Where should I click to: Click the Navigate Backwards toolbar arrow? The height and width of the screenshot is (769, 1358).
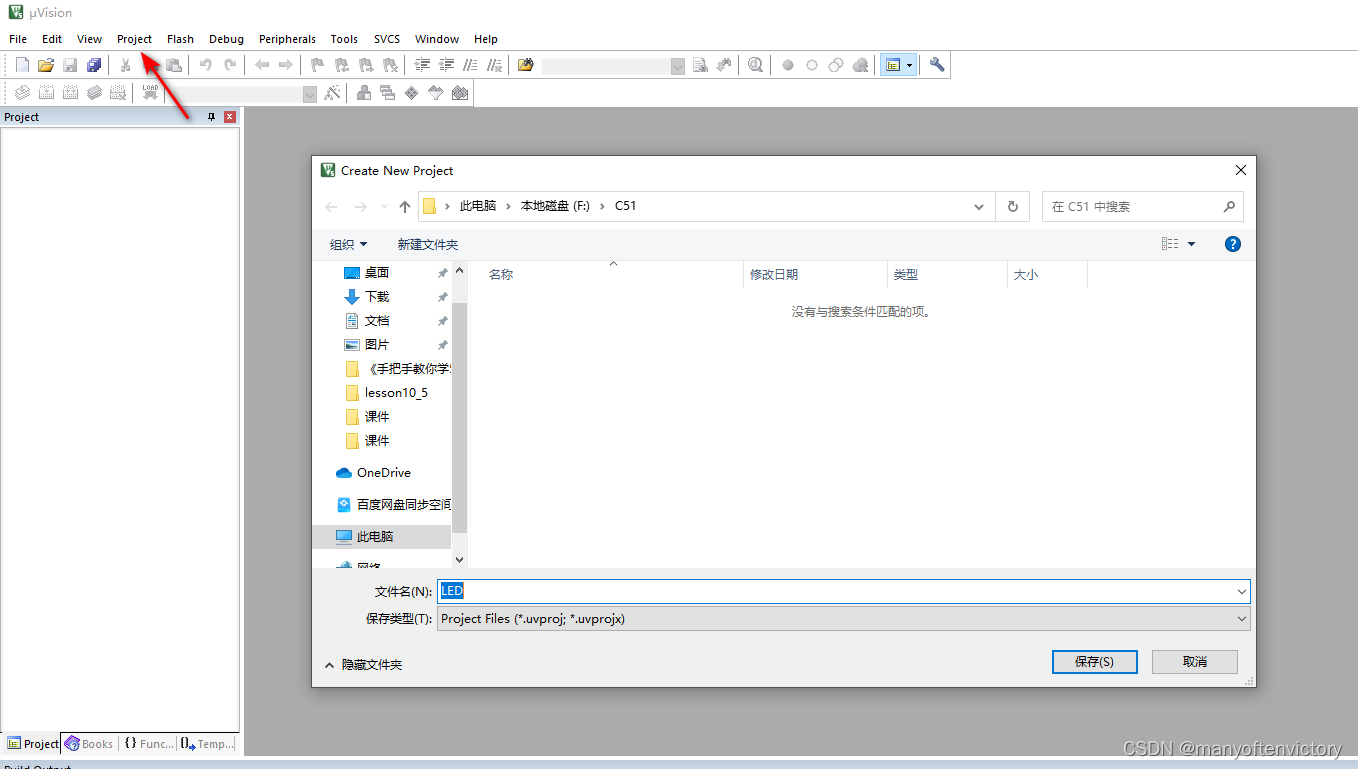pyautogui.click(x=262, y=65)
